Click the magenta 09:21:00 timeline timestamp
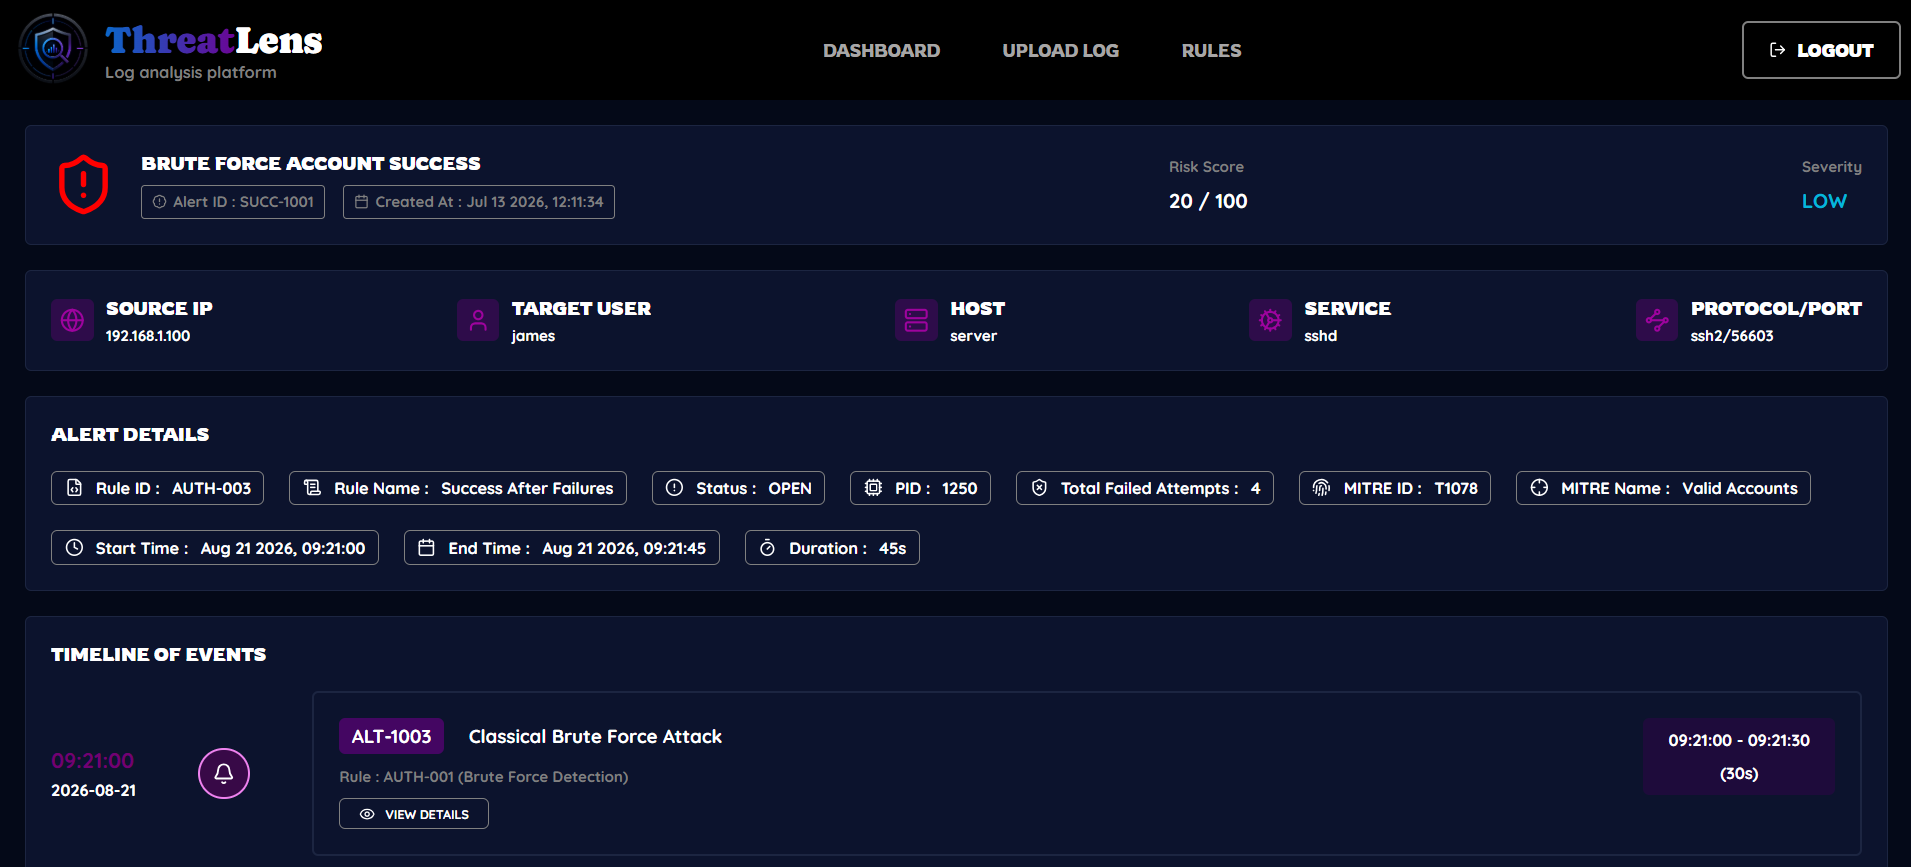 coord(93,760)
